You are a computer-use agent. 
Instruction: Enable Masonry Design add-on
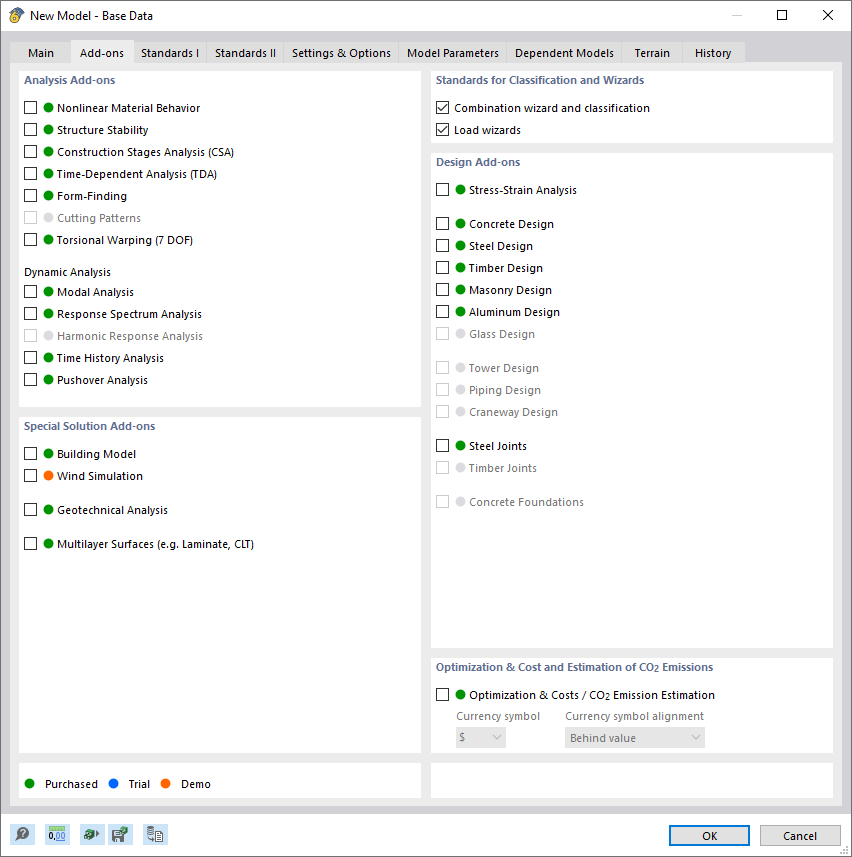pyautogui.click(x=443, y=290)
